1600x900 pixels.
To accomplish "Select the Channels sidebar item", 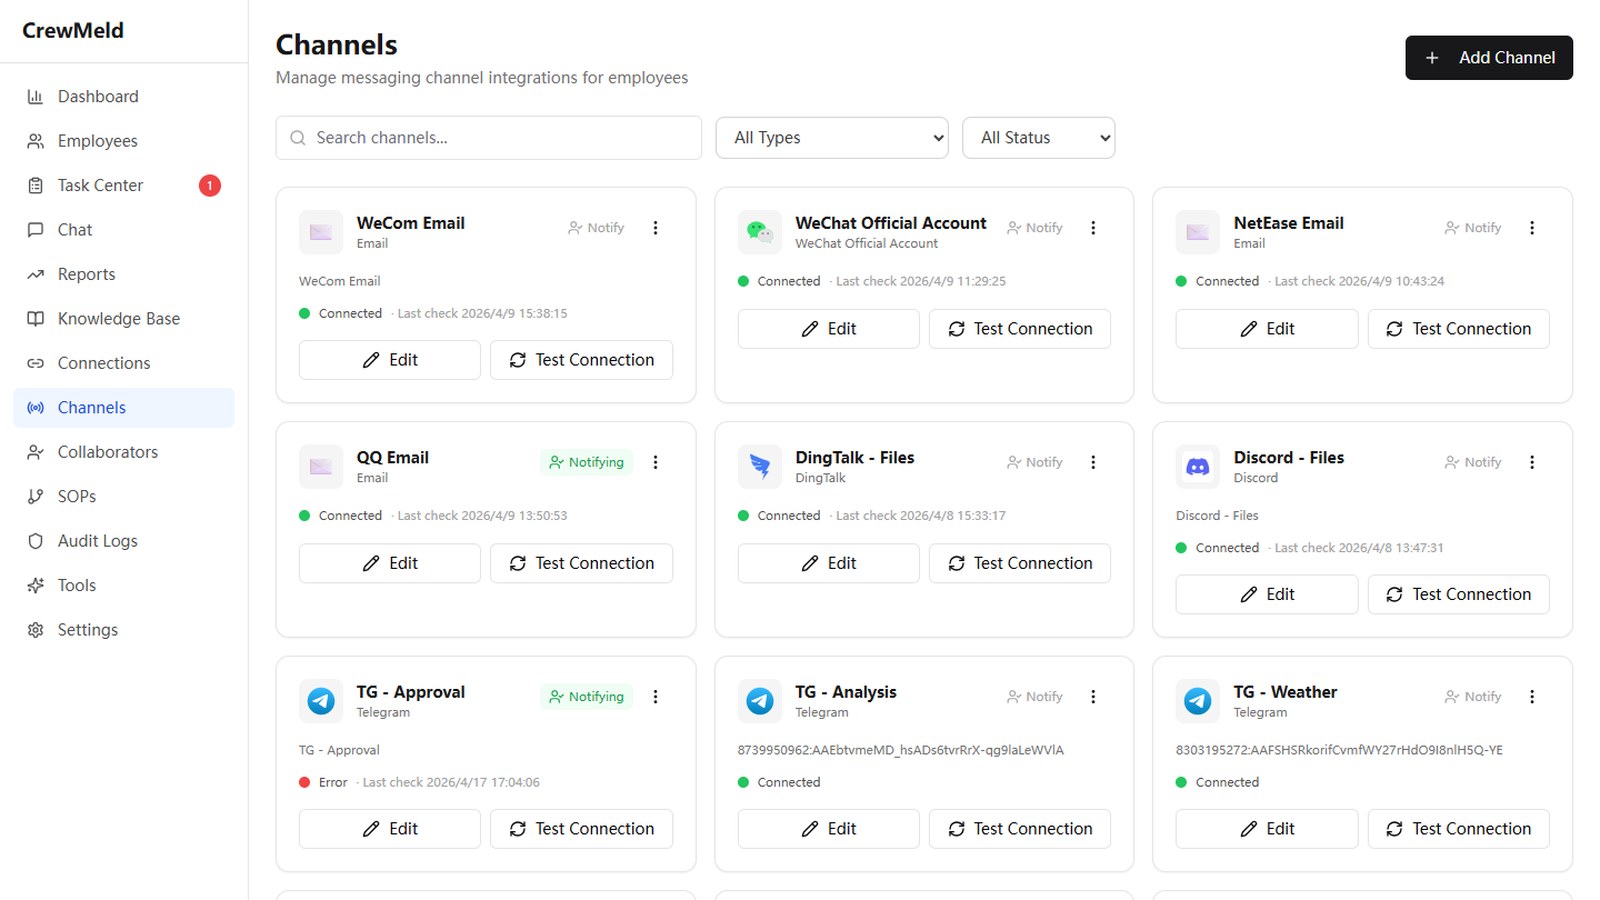I will click(x=124, y=408).
